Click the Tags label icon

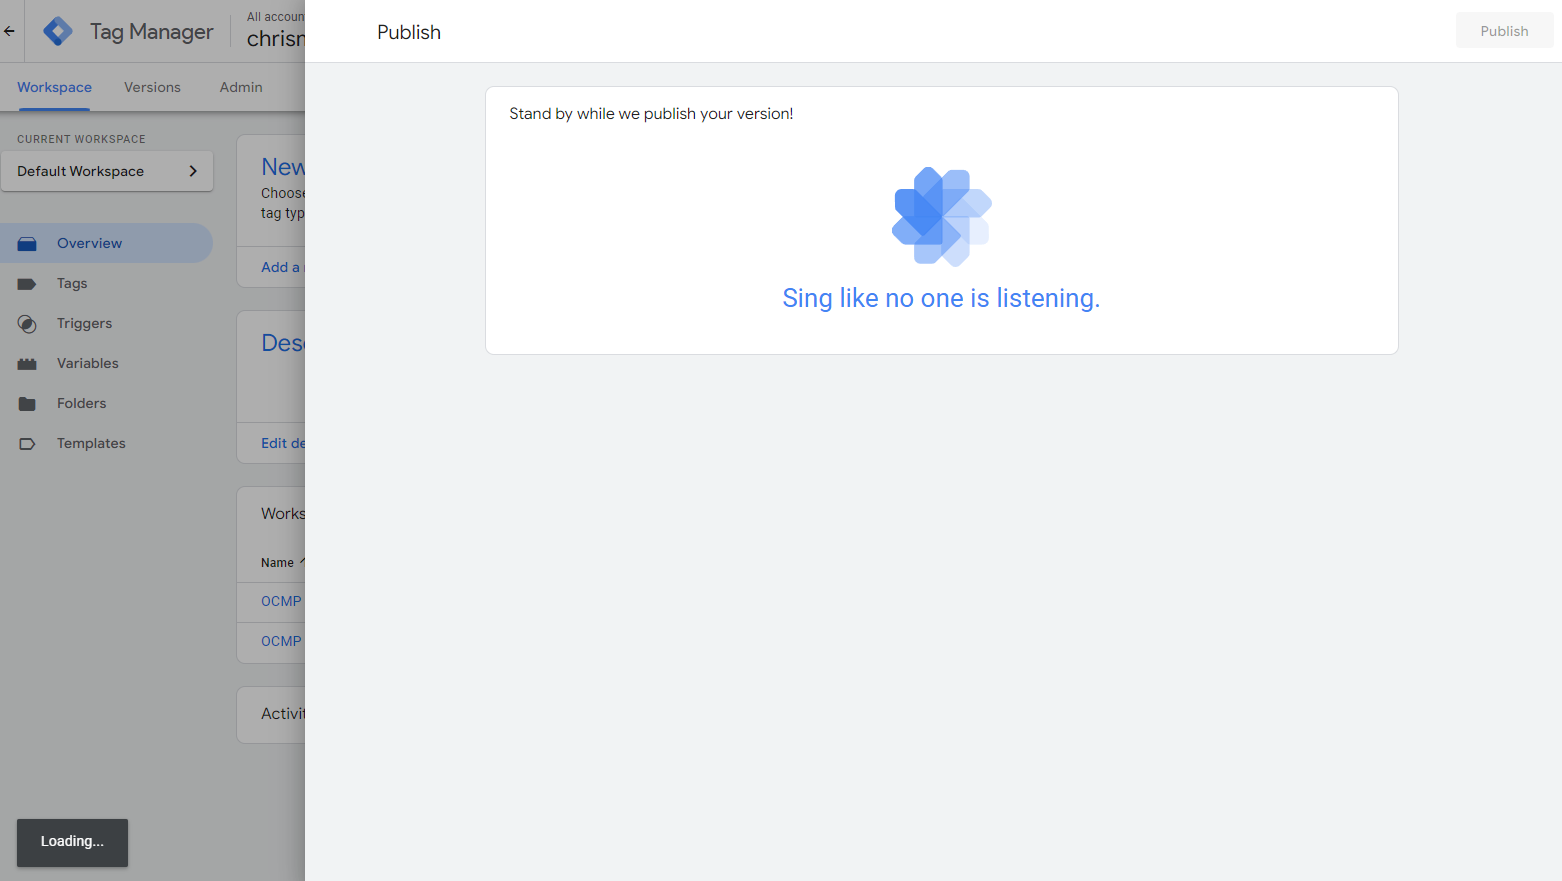point(27,284)
